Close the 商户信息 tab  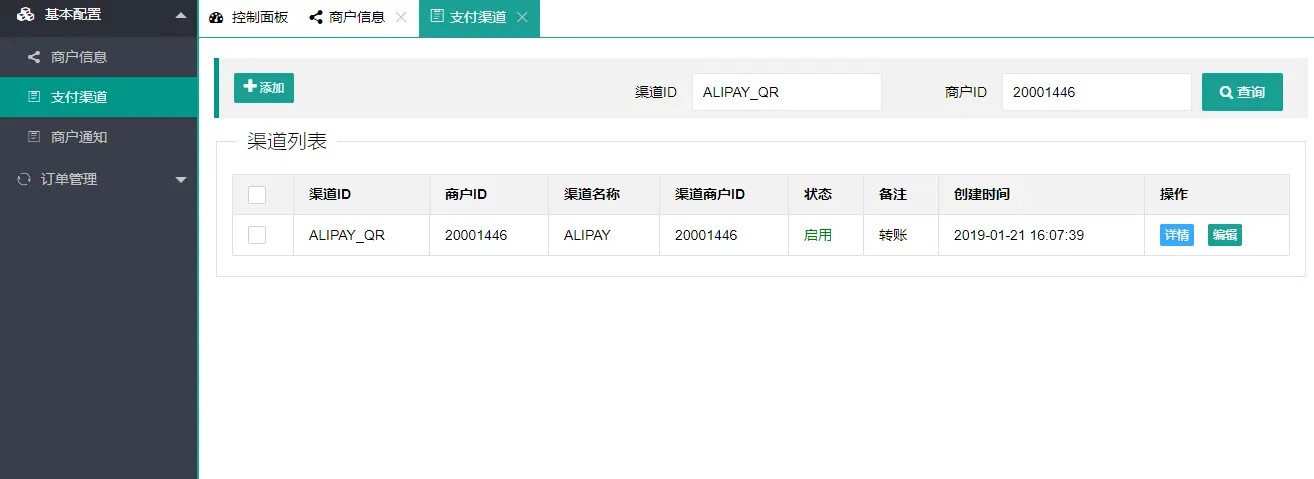tap(401, 18)
